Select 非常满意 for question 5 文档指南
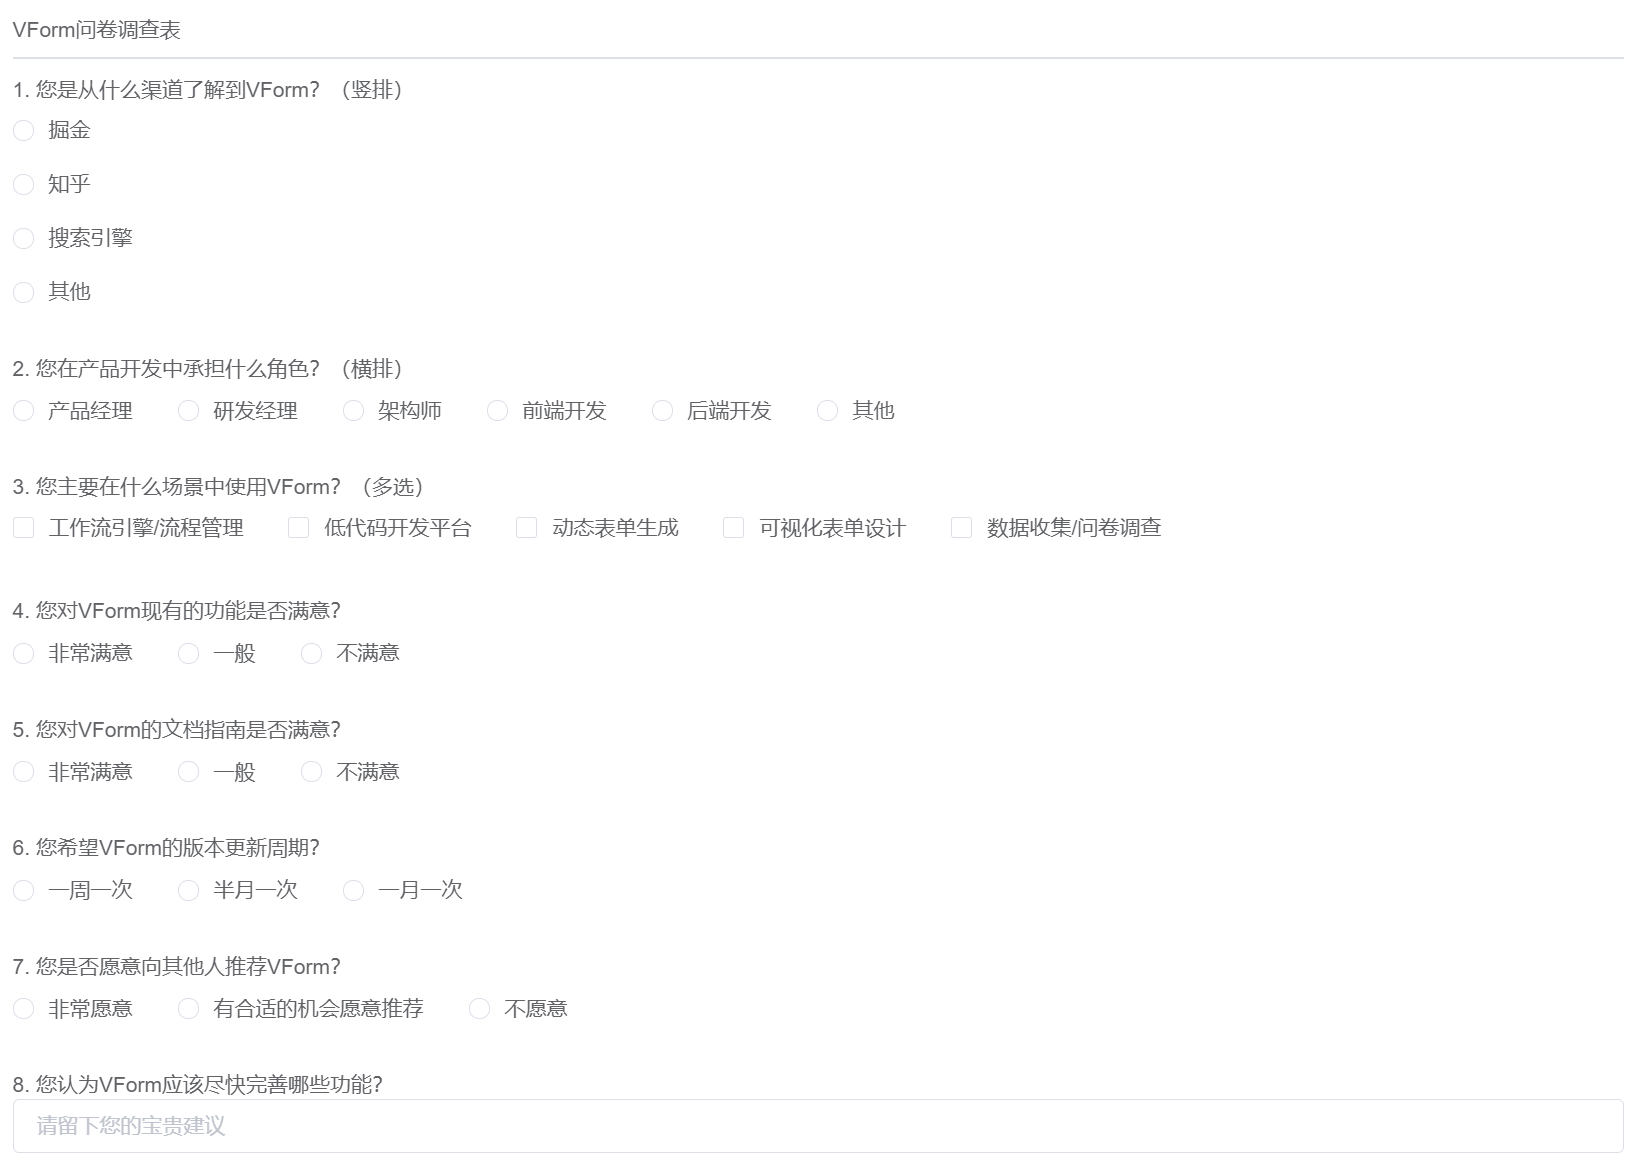The image size is (1636, 1174). pyautogui.click(x=24, y=772)
